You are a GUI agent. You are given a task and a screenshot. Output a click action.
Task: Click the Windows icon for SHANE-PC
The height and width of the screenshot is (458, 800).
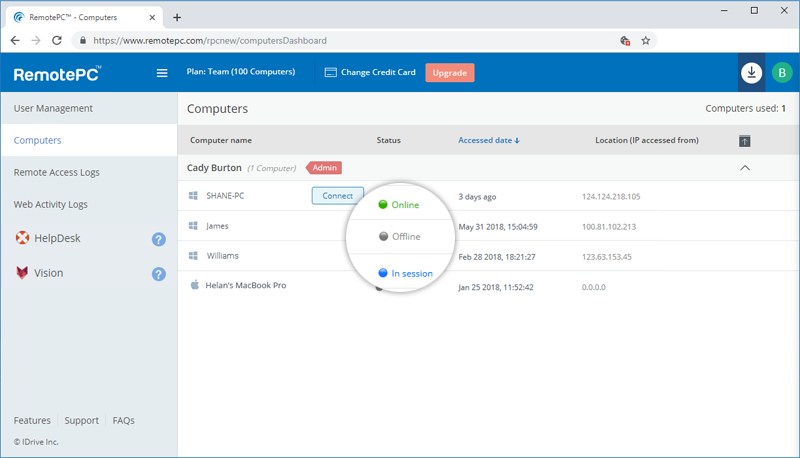click(193, 196)
